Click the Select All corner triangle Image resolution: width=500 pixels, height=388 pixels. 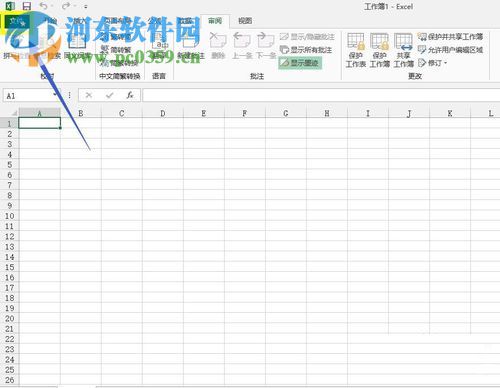pos(14,113)
